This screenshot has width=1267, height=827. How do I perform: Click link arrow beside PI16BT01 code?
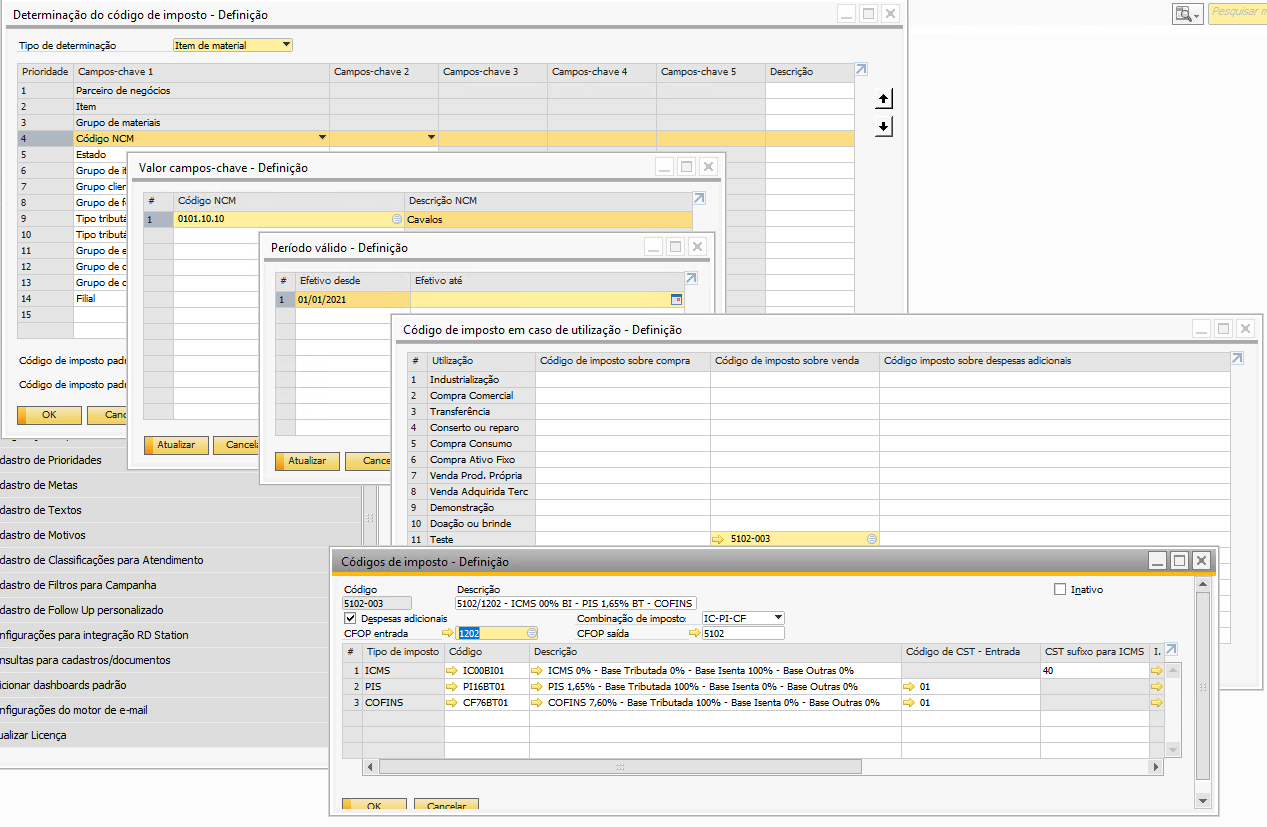coord(451,687)
